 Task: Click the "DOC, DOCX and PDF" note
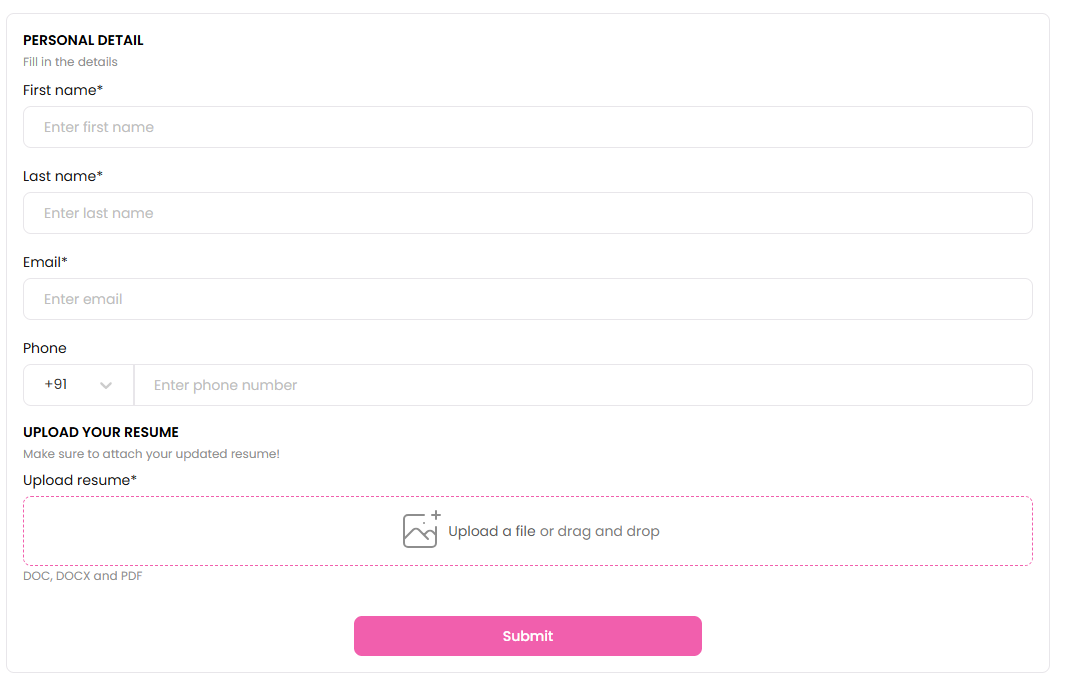(82, 576)
